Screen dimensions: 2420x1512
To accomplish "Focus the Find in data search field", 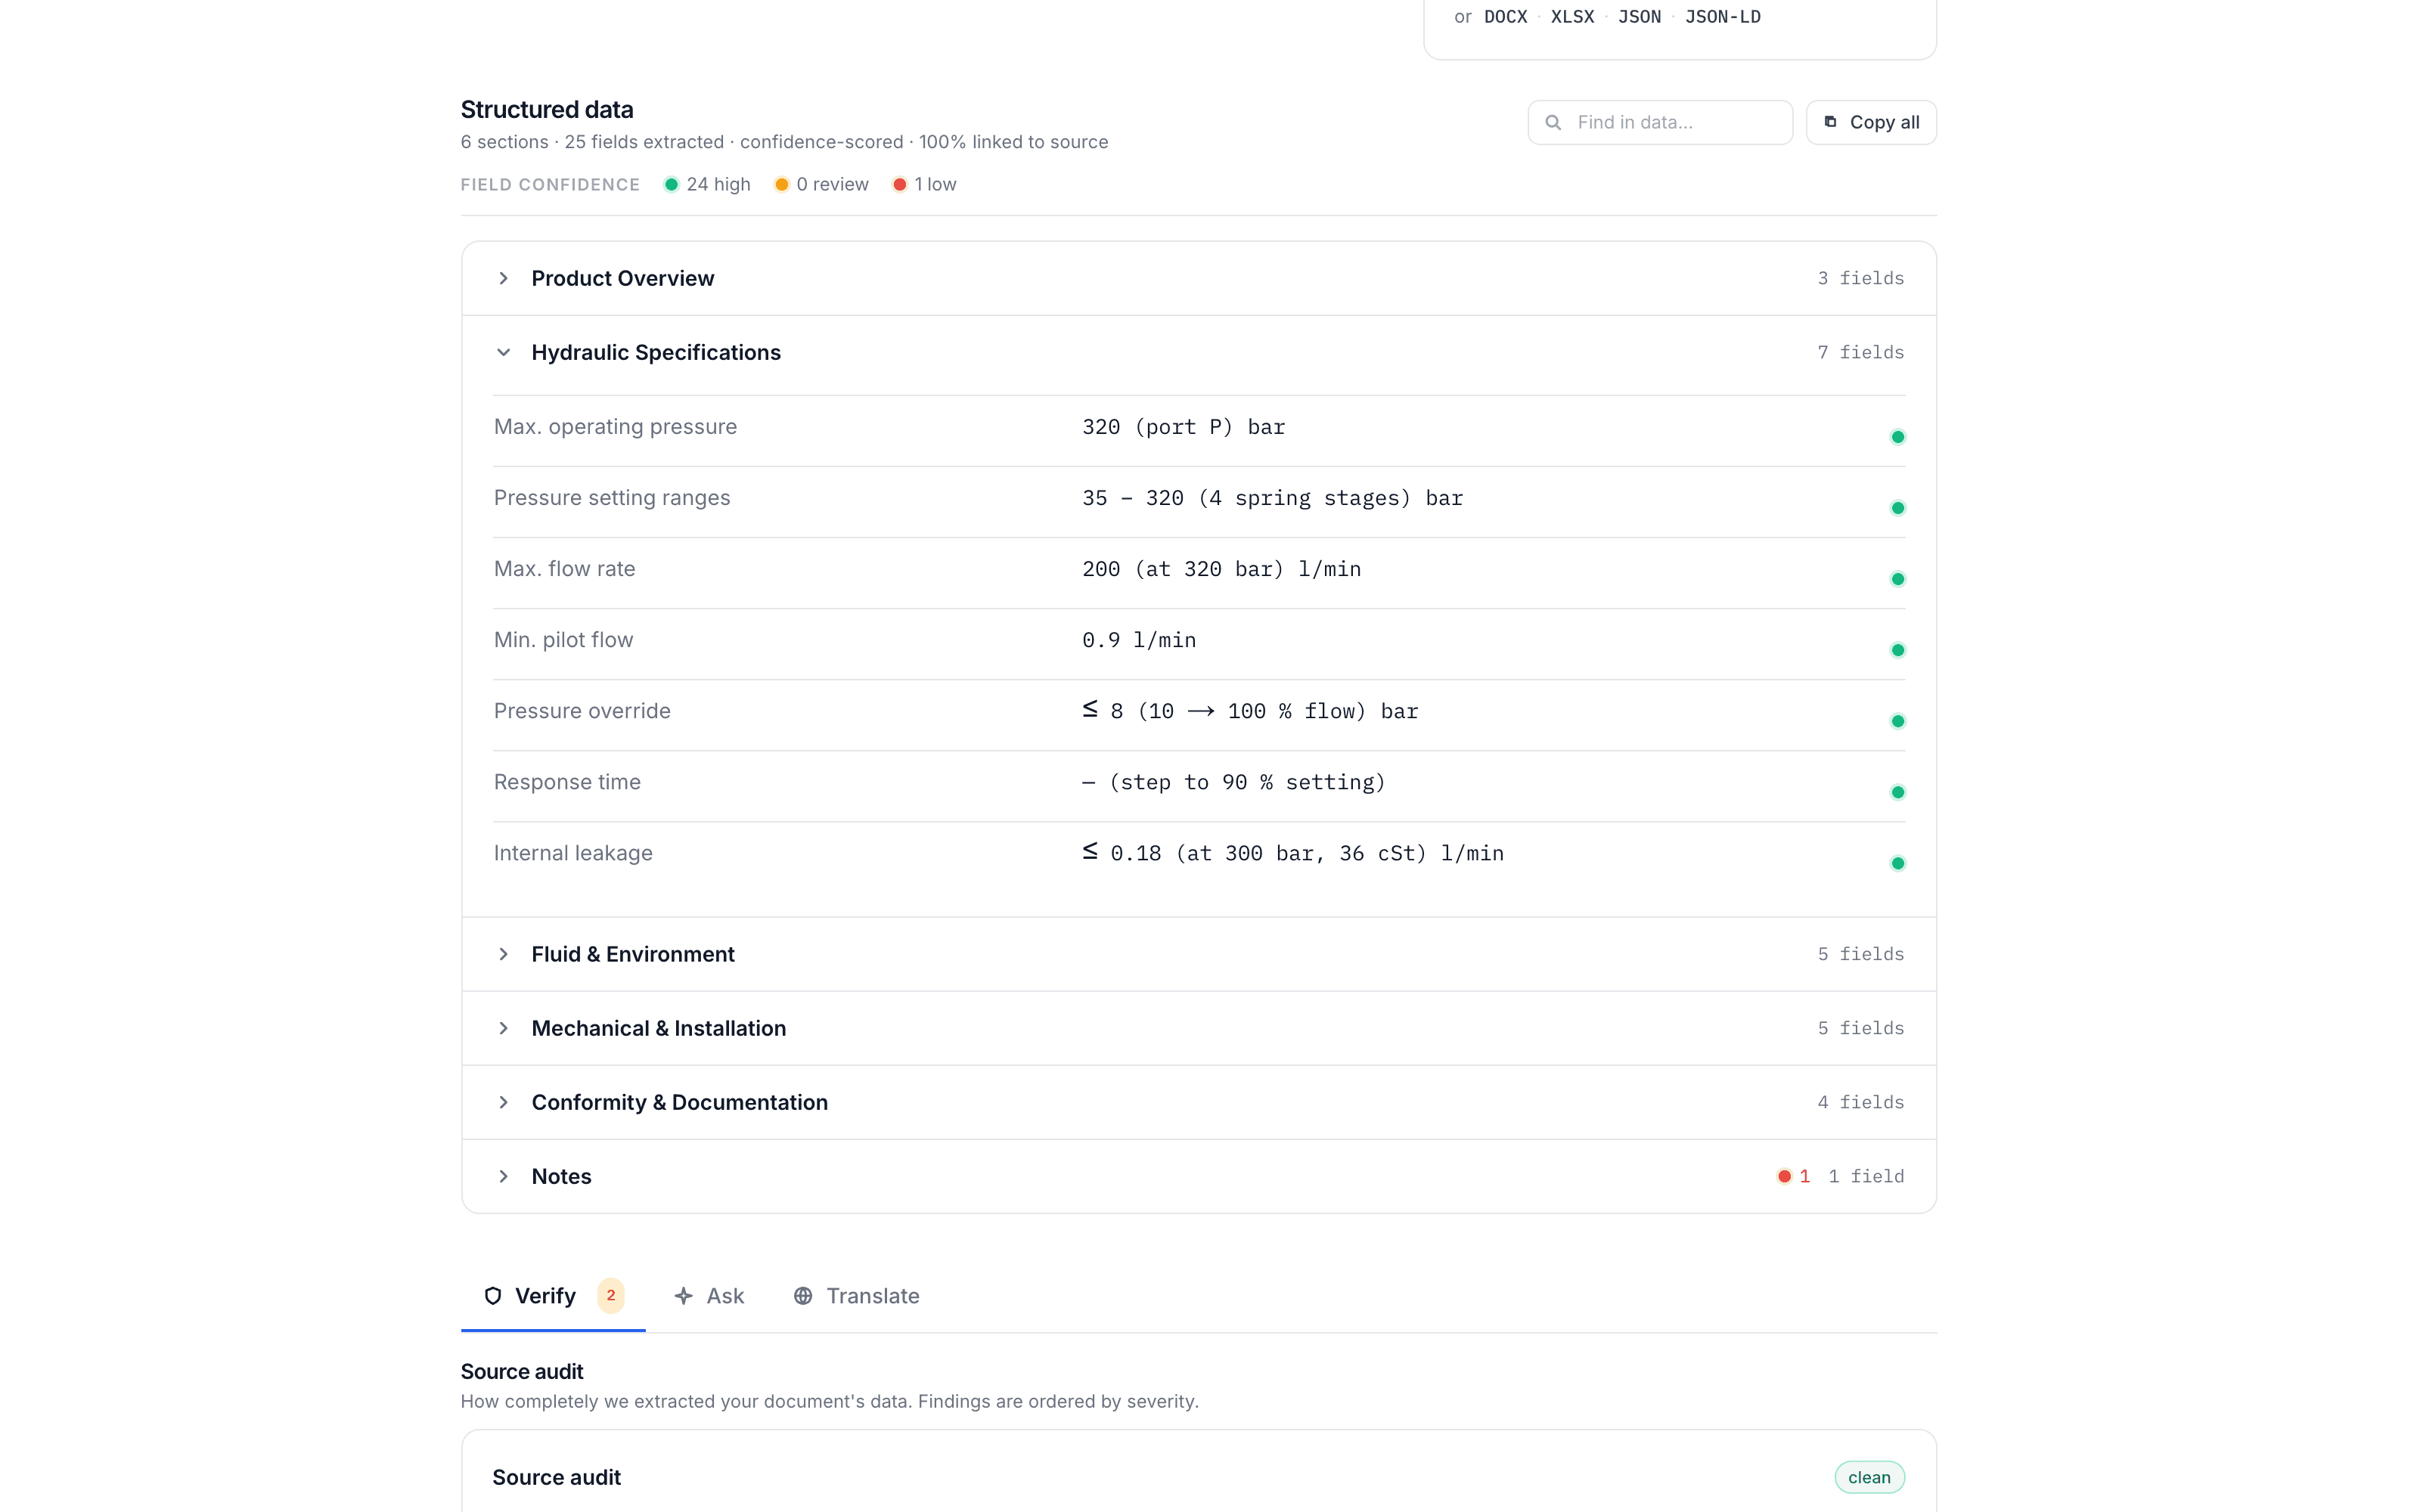I will click(1660, 122).
